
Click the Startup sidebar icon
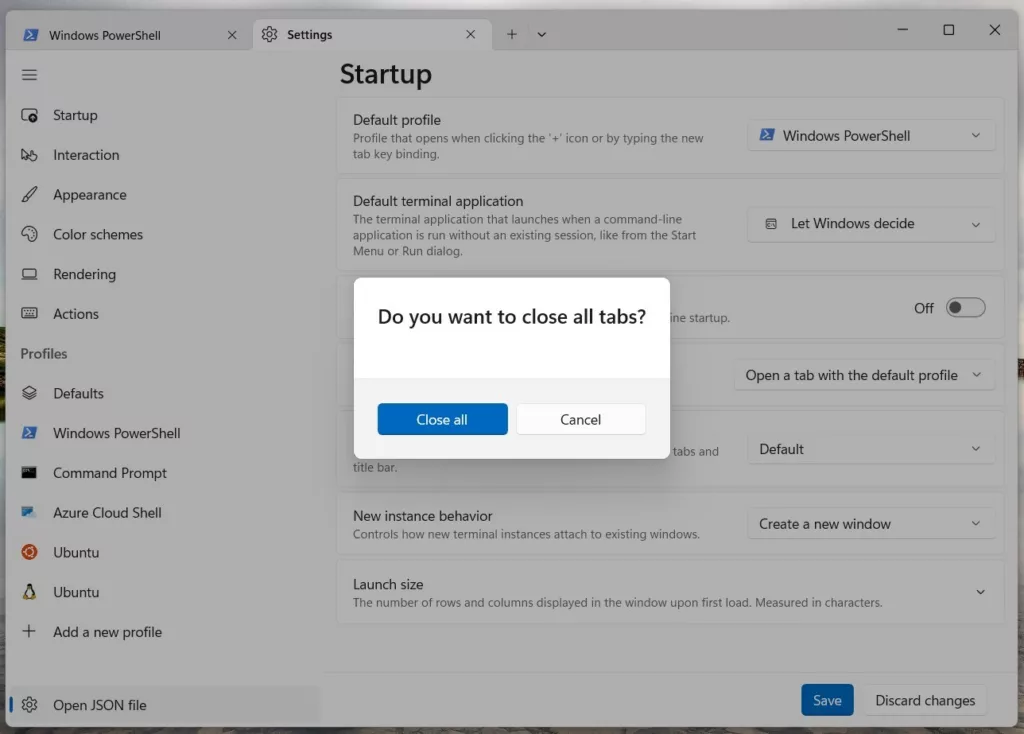pos(29,116)
